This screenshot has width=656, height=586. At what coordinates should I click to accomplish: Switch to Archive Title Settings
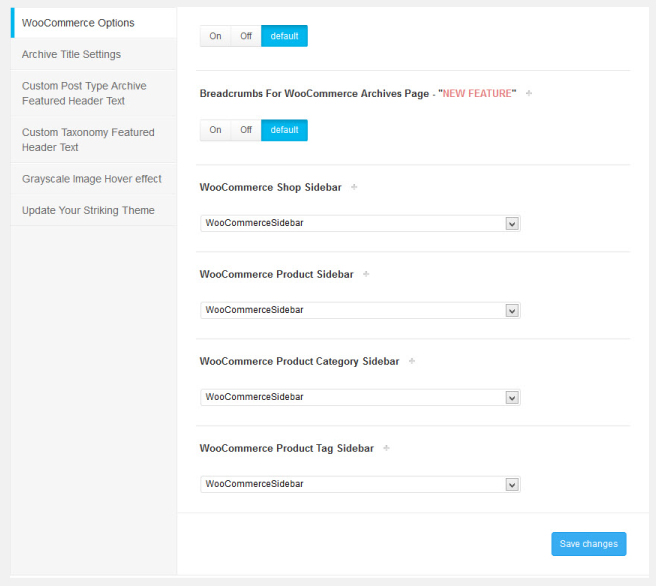93,54
